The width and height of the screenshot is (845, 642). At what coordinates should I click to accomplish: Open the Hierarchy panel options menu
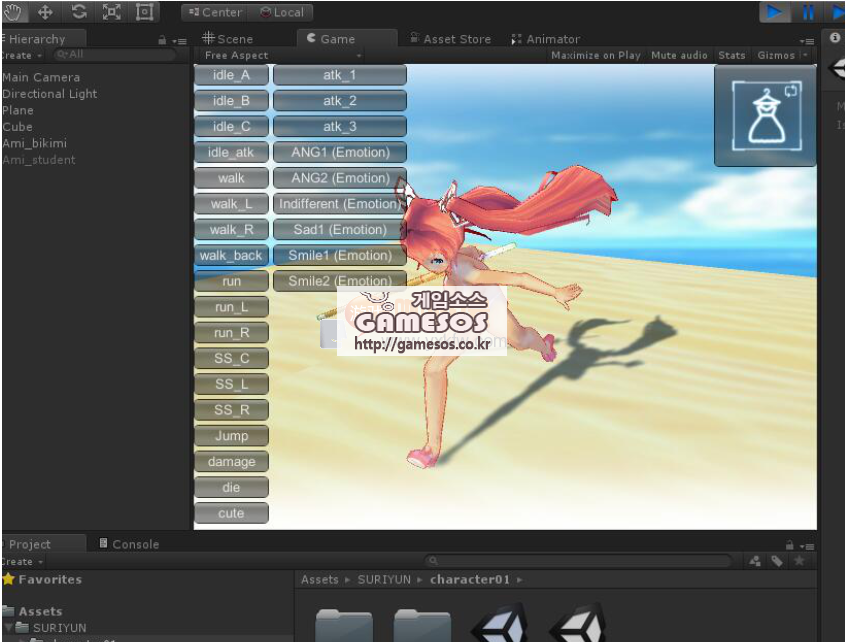pyautogui.click(x=179, y=40)
